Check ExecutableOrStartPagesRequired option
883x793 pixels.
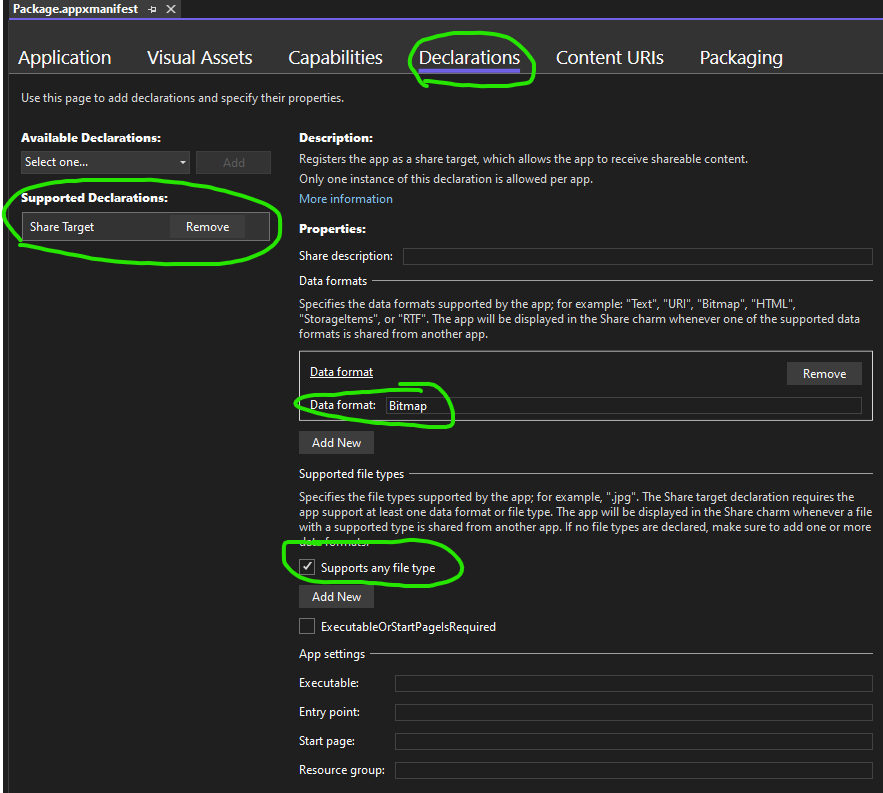coord(307,627)
